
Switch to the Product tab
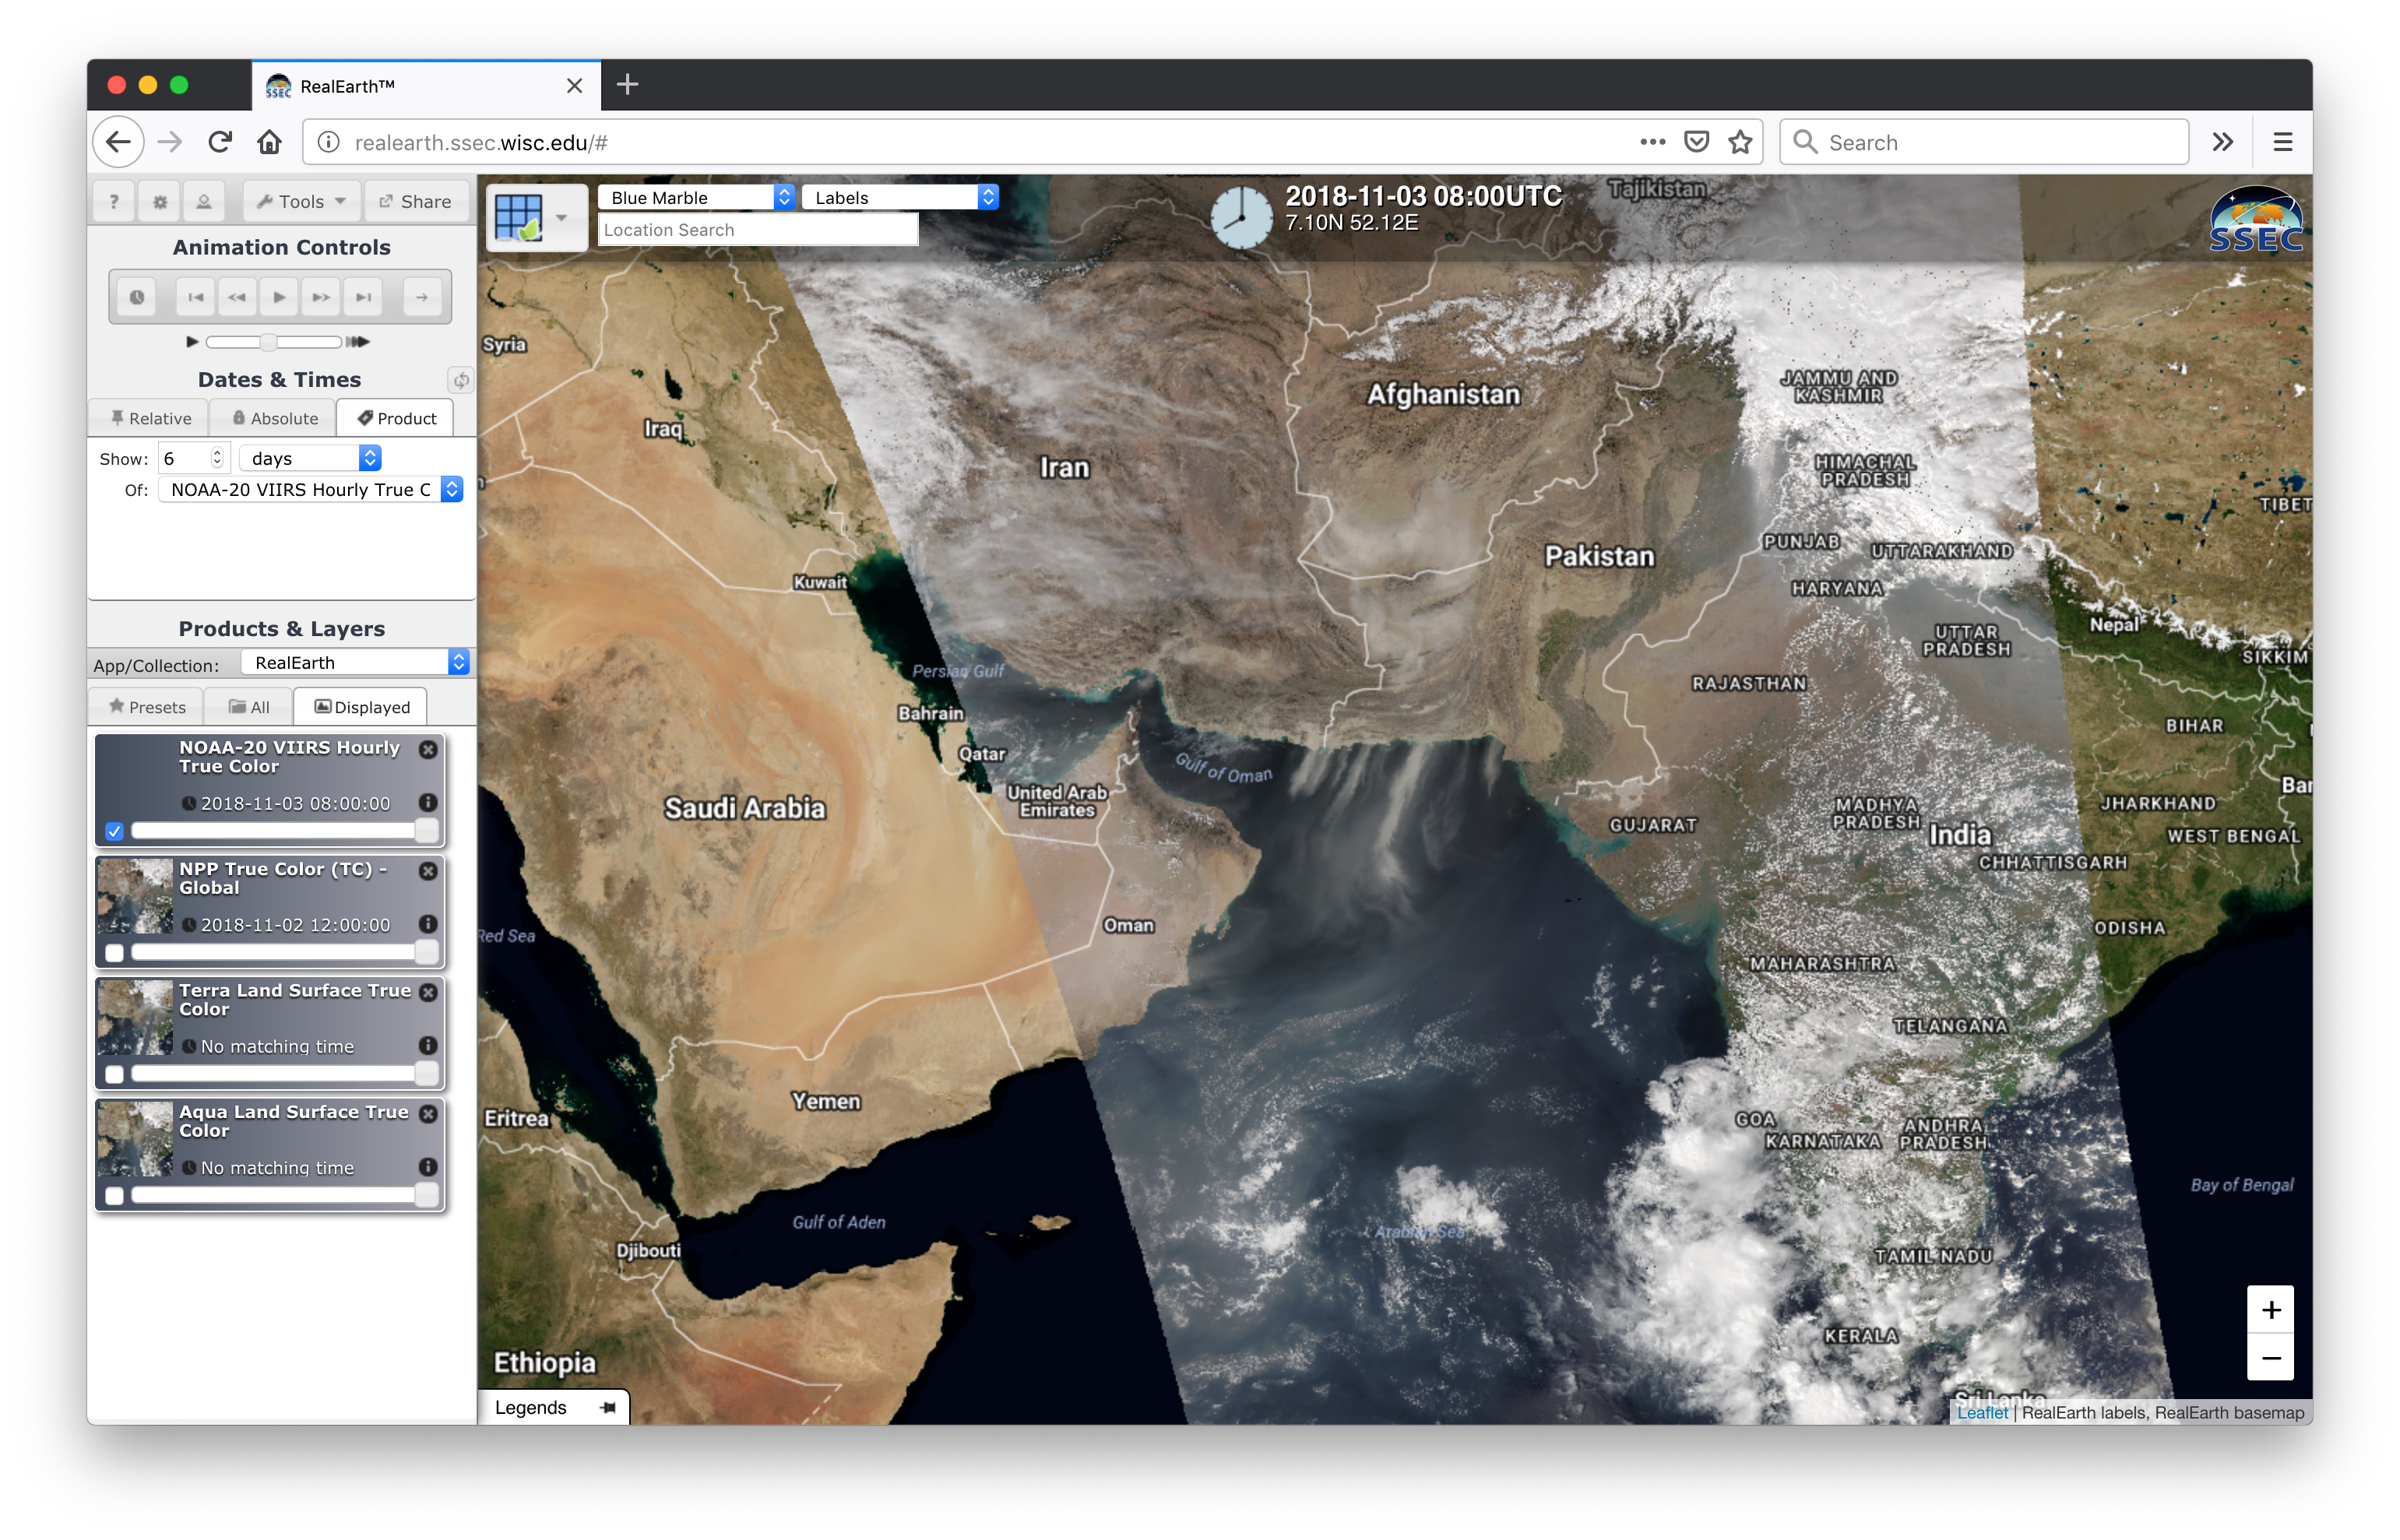(x=396, y=418)
